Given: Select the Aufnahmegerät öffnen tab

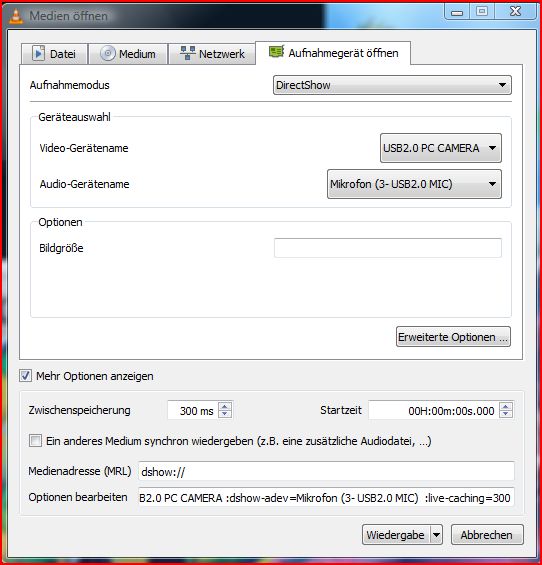Looking at the screenshot, I should pos(333,53).
